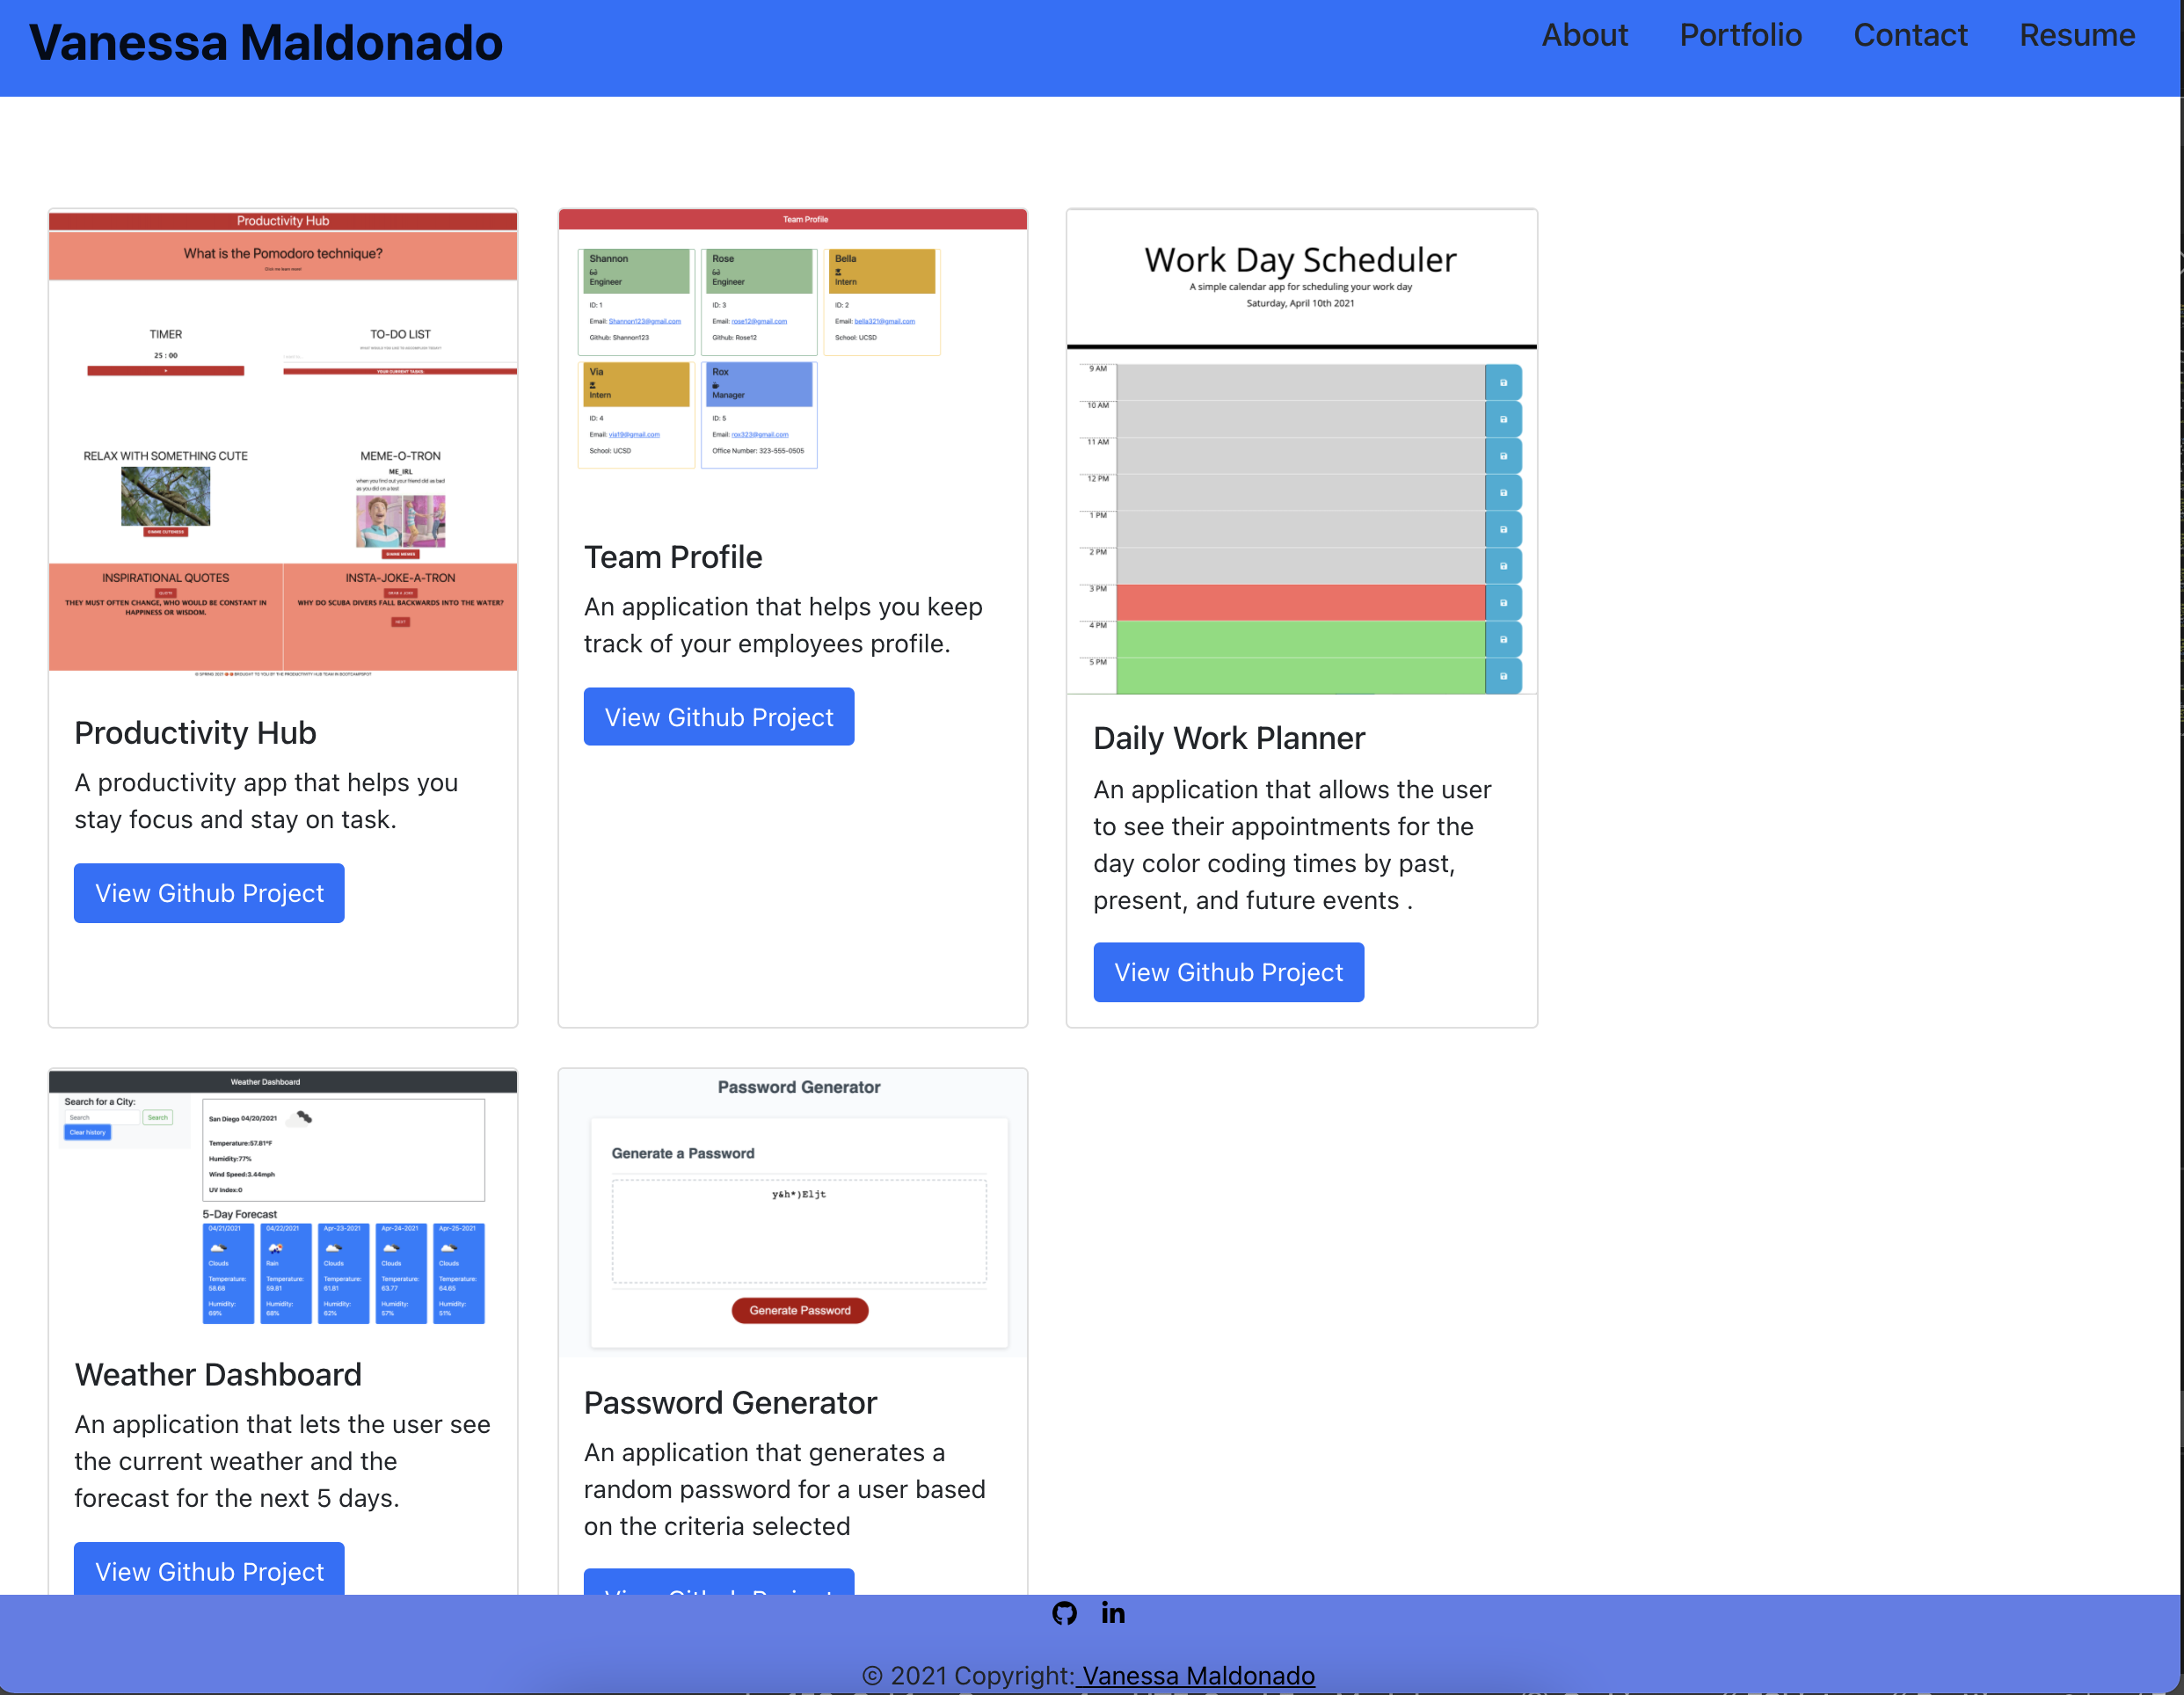The image size is (2184, 1695).
Task: Open GitHub profile from footer icon
Action: coord(1064,1613)
